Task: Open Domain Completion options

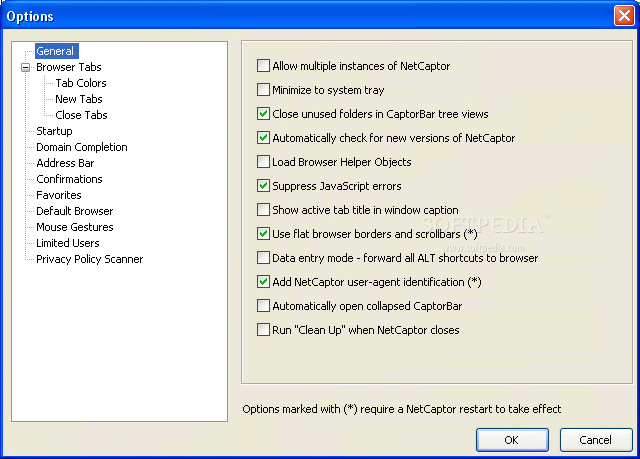Action: pos(82,147)
